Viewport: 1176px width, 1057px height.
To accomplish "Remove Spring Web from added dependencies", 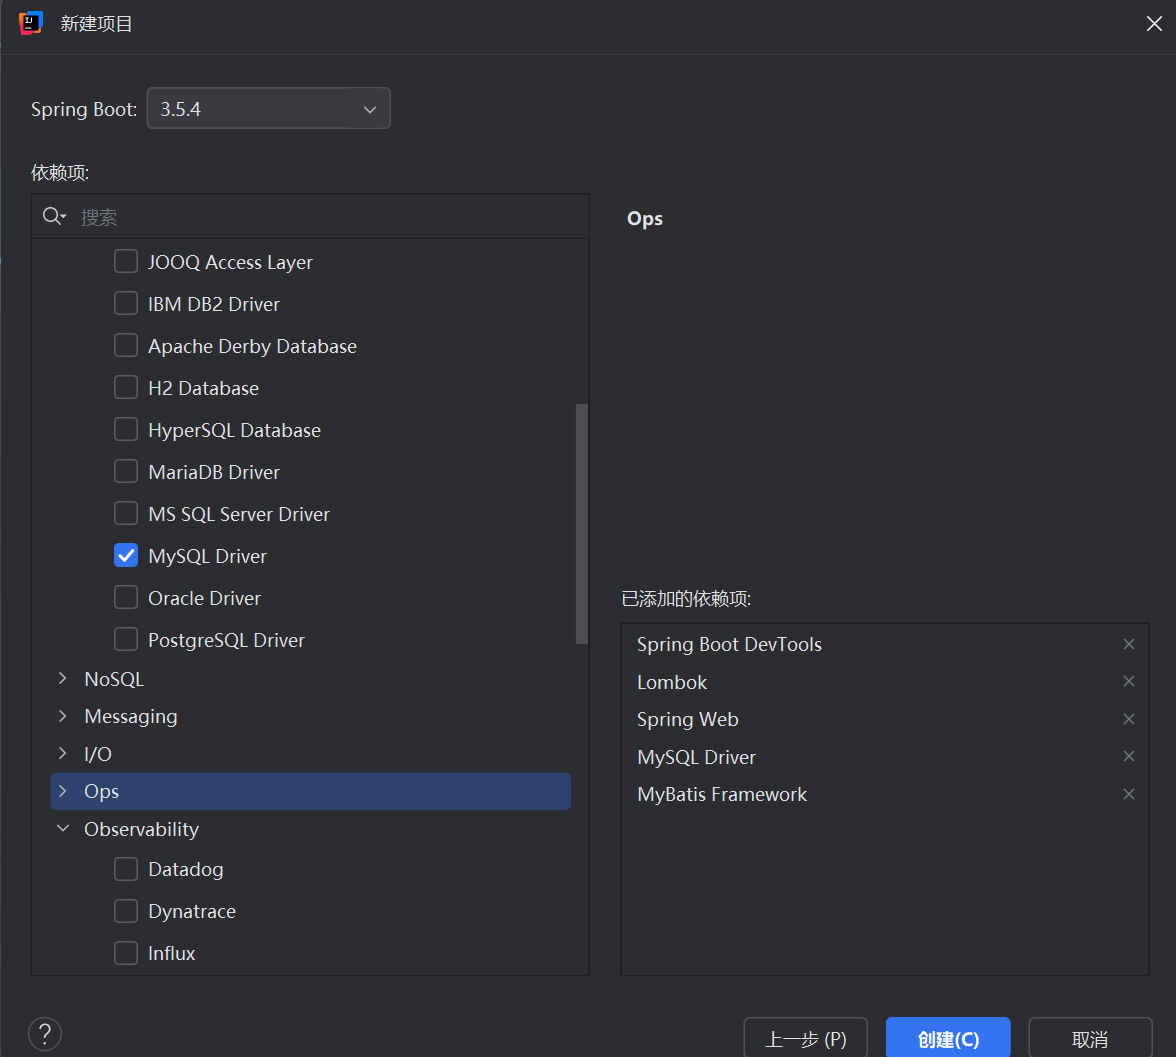I will (1128, 719).
